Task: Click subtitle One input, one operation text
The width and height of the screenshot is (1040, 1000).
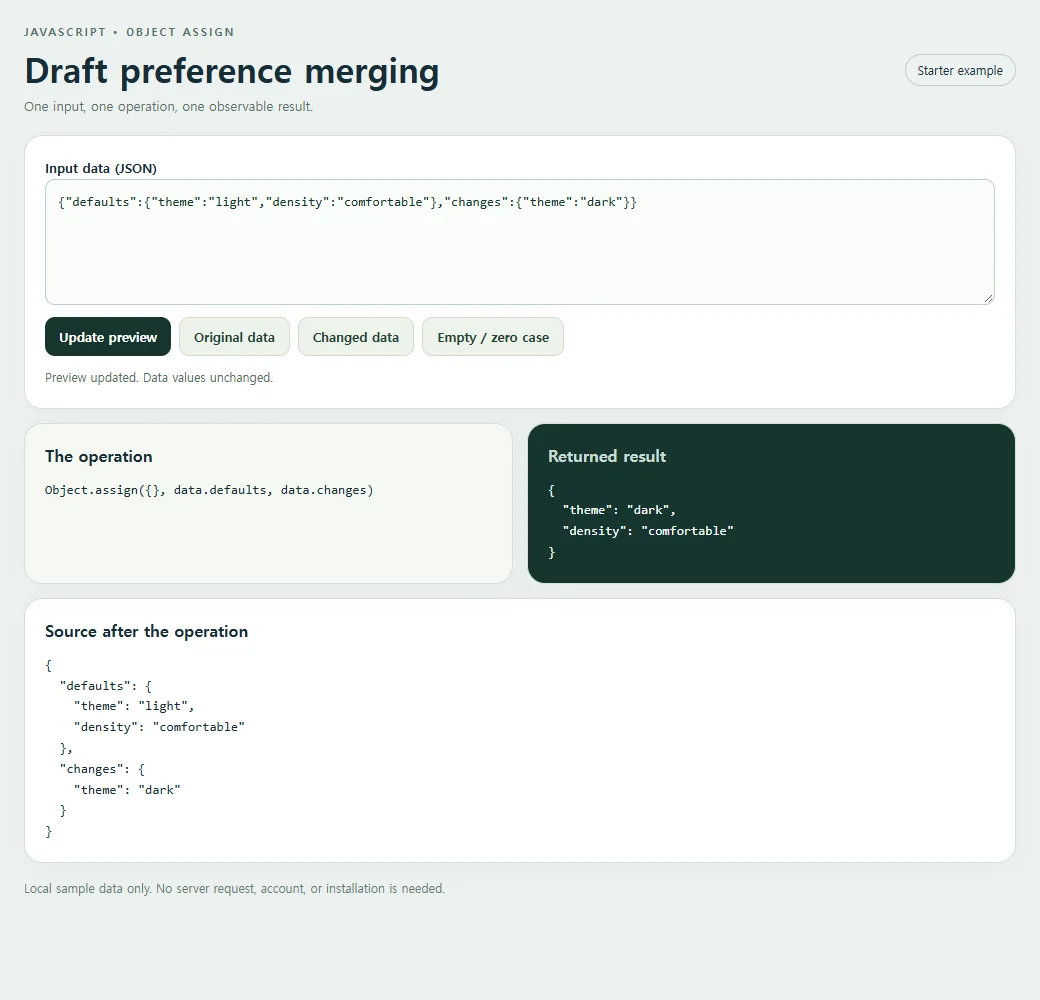Action: [x=168, y=107]
